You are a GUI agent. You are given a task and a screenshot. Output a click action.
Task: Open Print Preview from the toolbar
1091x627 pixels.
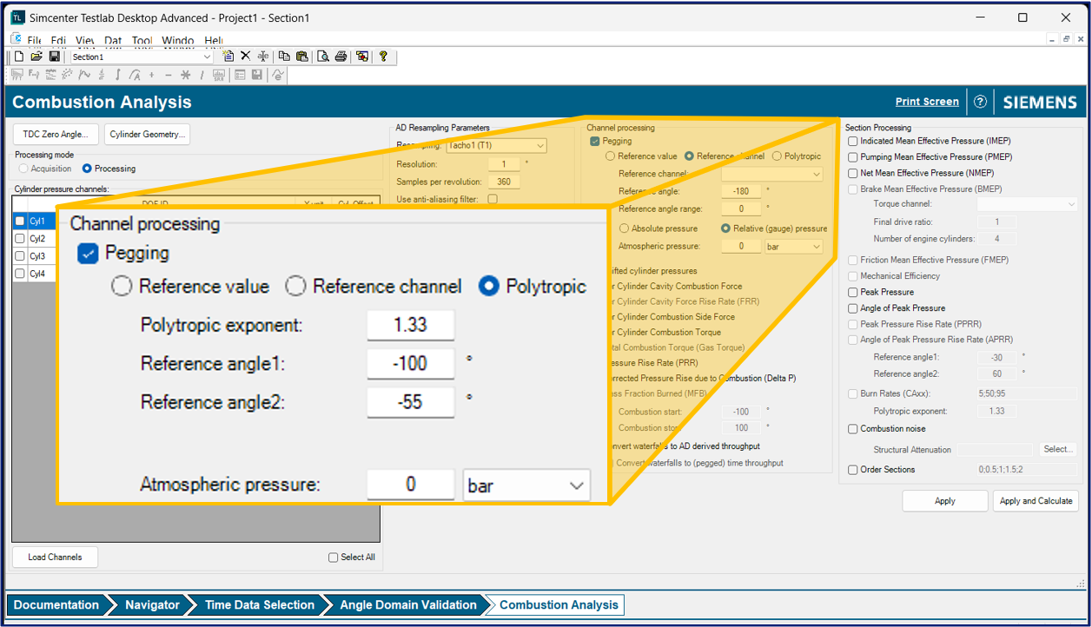[x=323, y=56]
